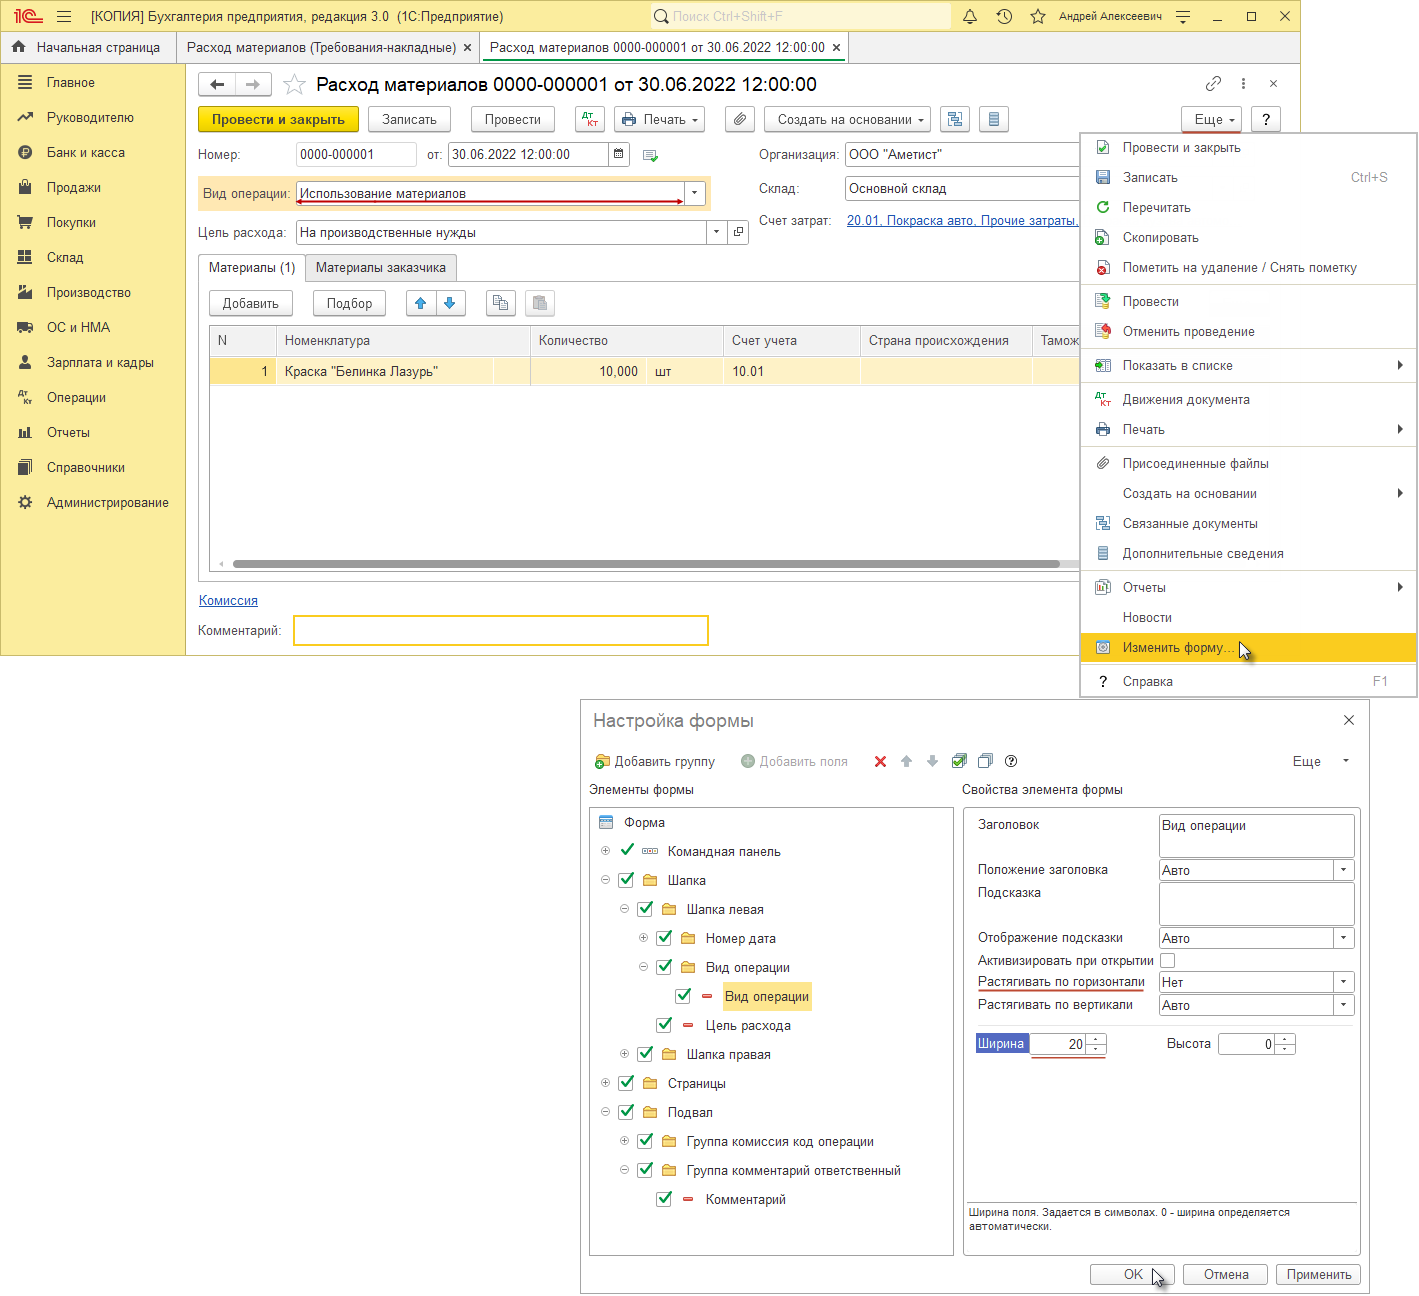The width and height of the screenshot is (1419, 1296).
Task: Click Провести и закрыть yellow button
Action: pos(278,119)
